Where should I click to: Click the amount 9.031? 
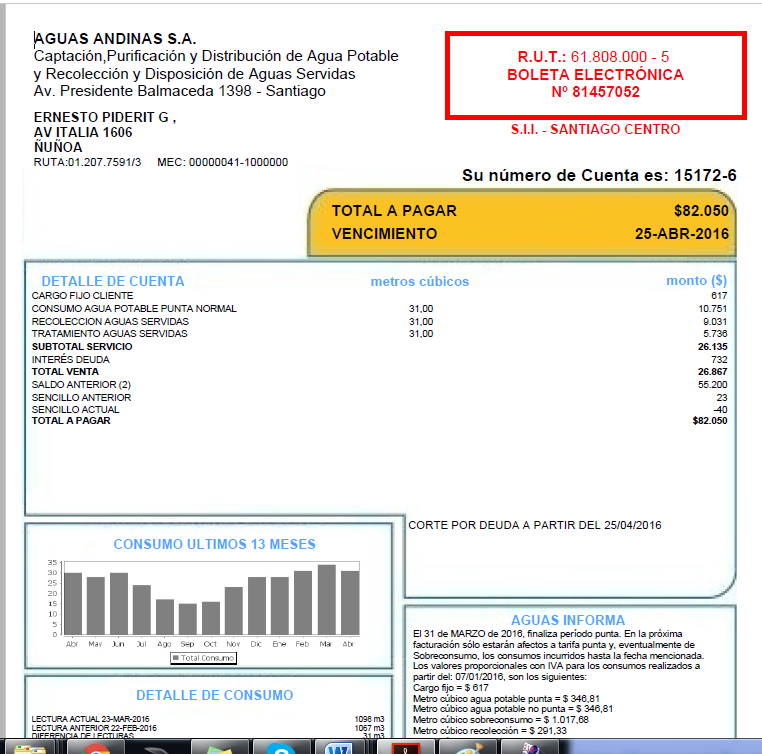[715, 322]
